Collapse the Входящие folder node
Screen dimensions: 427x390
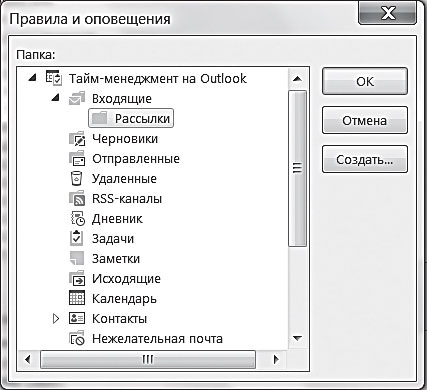click(x=56, y=98)
